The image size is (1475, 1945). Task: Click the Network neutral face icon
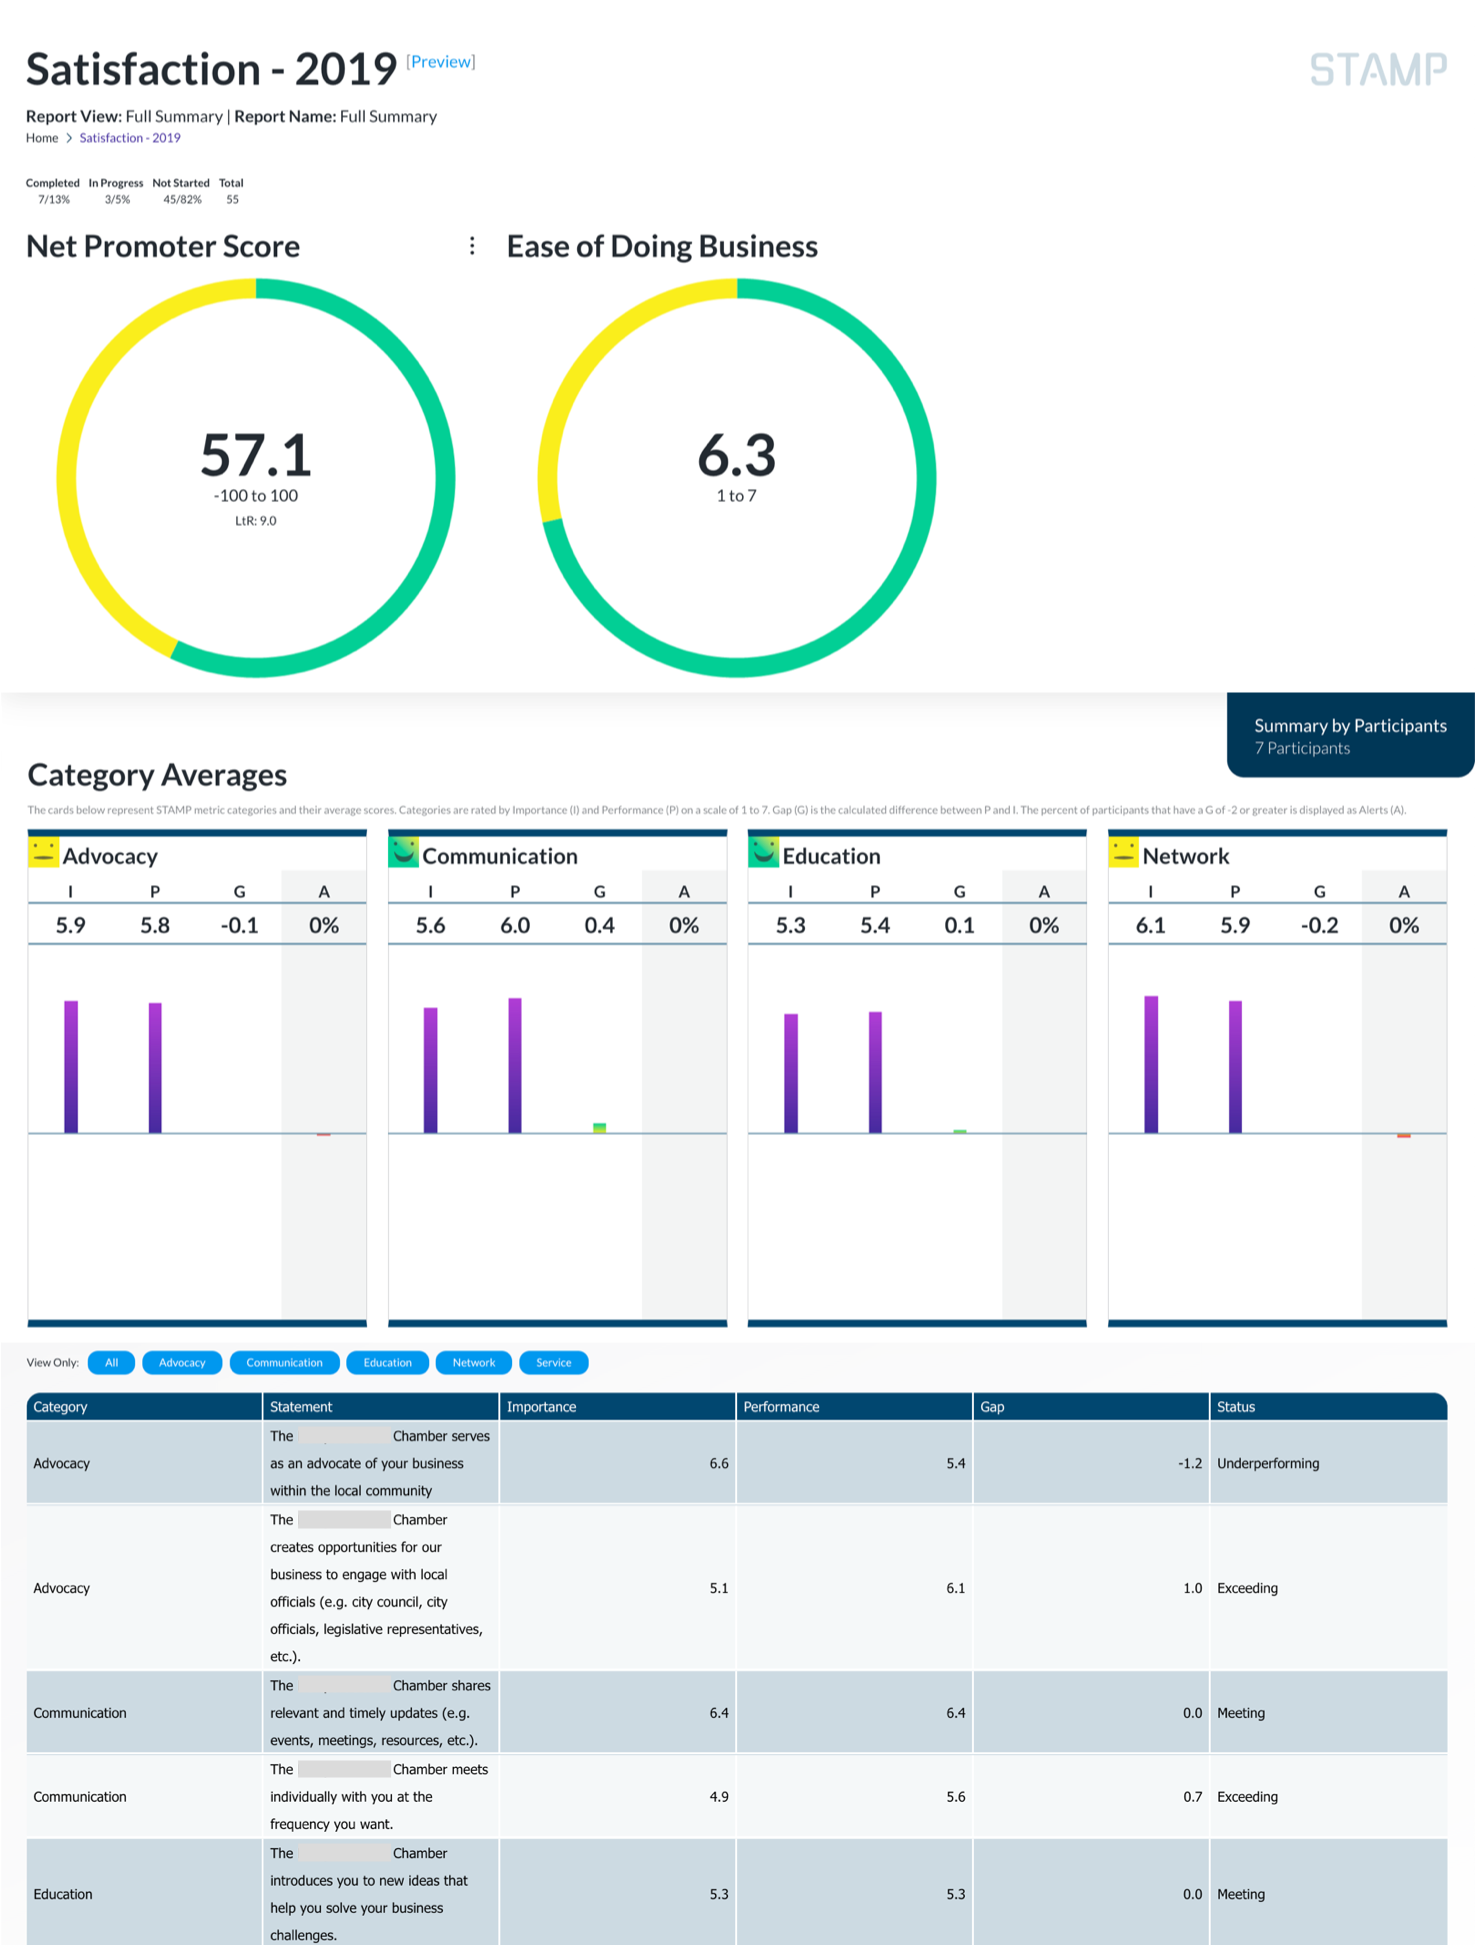1123,852
